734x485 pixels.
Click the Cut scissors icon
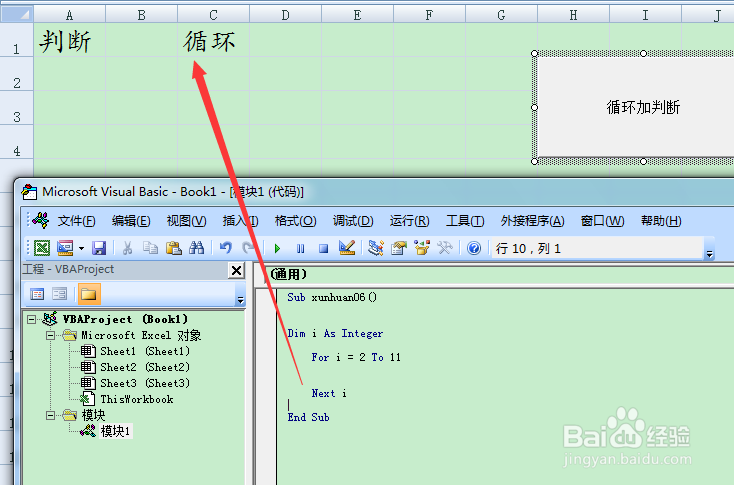click(127, 248)
